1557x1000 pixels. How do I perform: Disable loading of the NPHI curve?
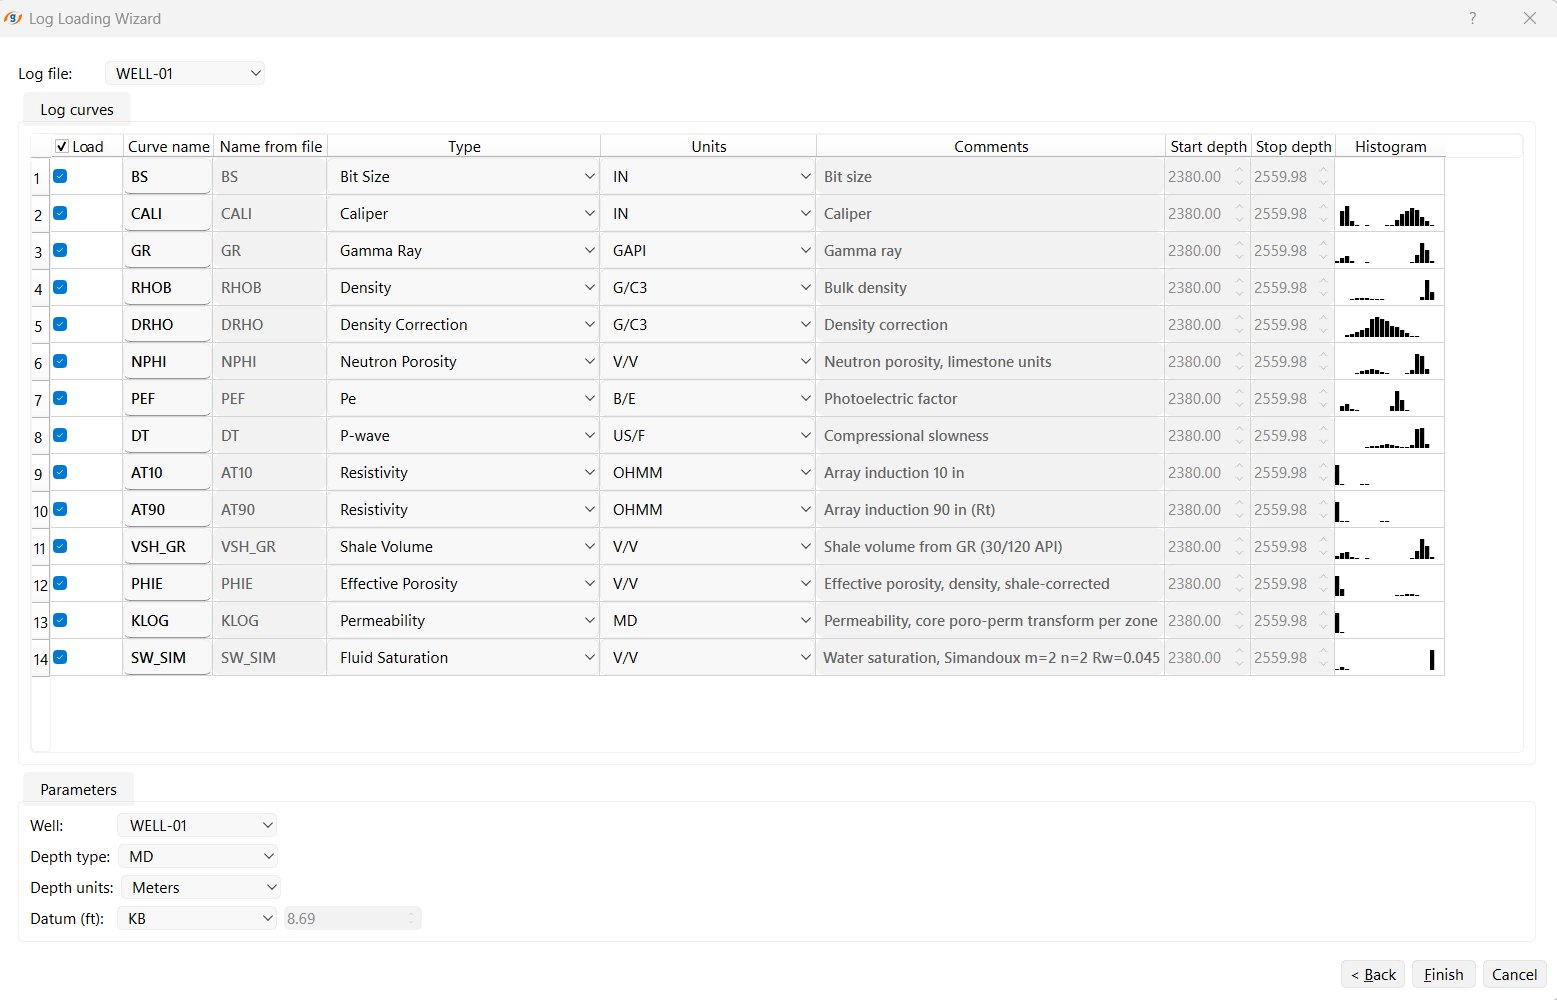click(x=60, y=361)
